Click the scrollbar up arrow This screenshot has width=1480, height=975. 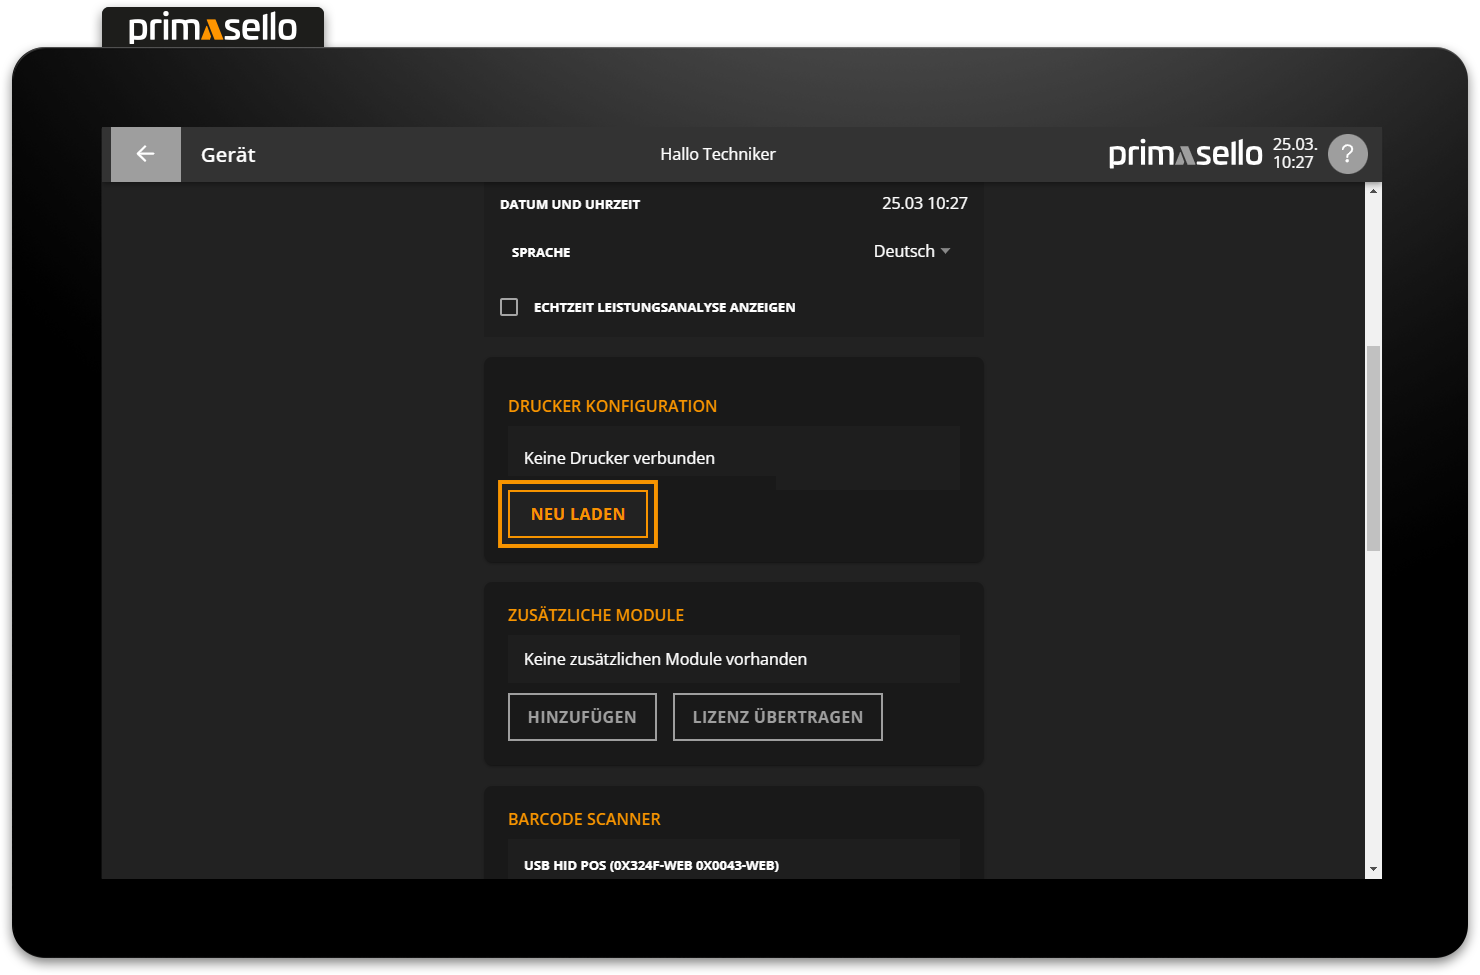[x=1373, y=191]
